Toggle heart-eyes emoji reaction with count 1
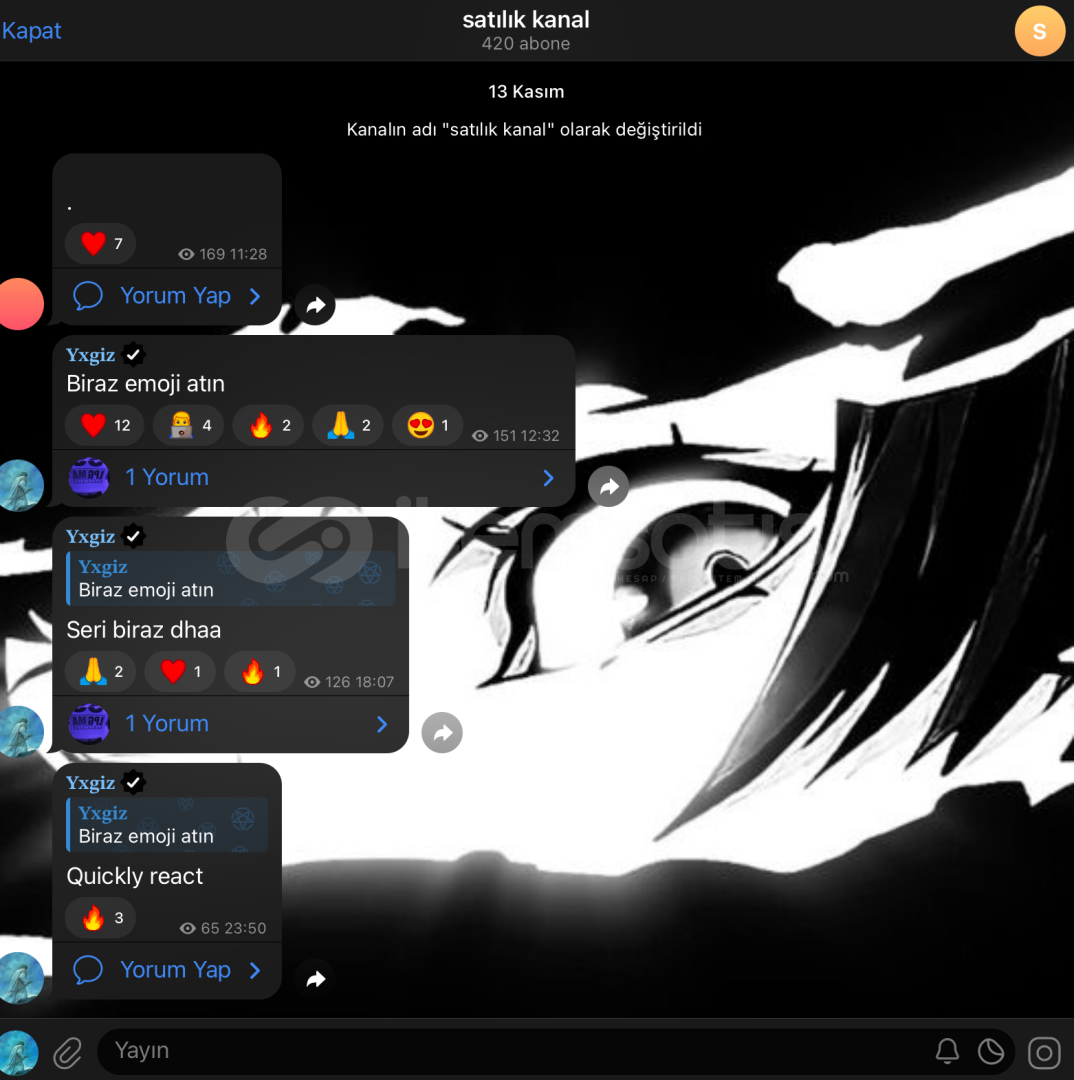1074x1080 pixels. click(x=427, y=425)
